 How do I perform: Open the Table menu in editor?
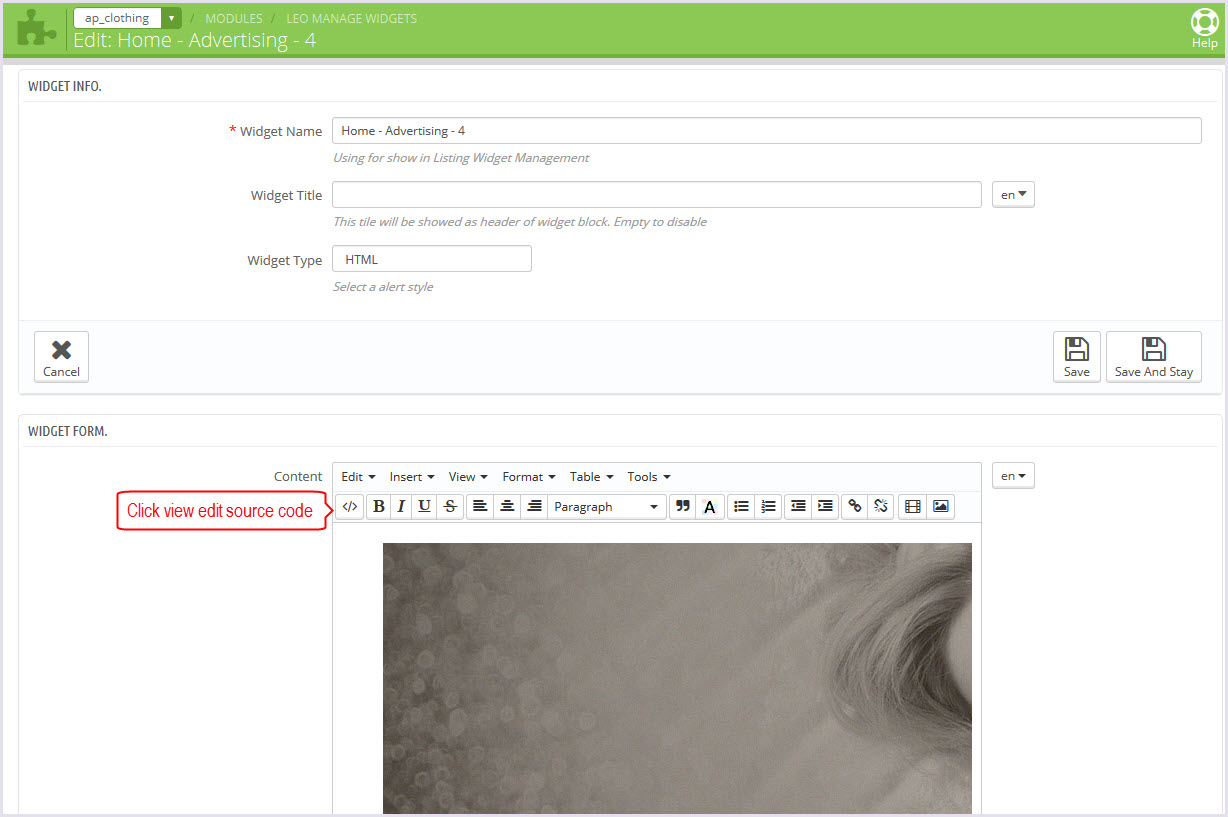[591, 477]
